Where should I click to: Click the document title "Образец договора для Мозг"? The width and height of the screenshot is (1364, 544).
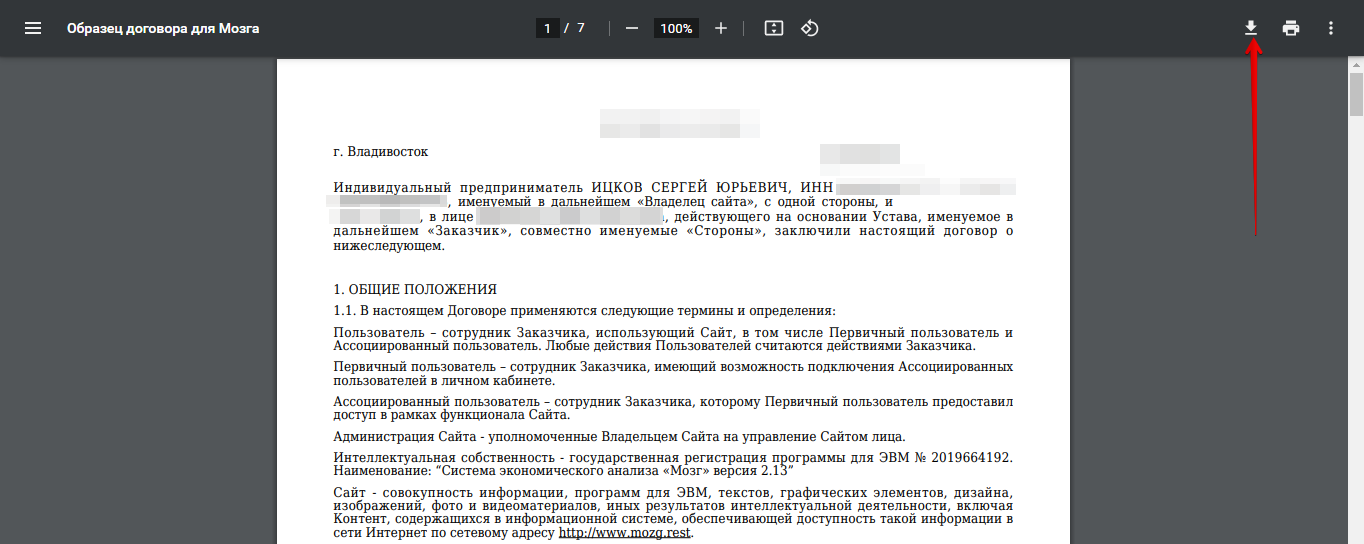(x=163, y=28)
